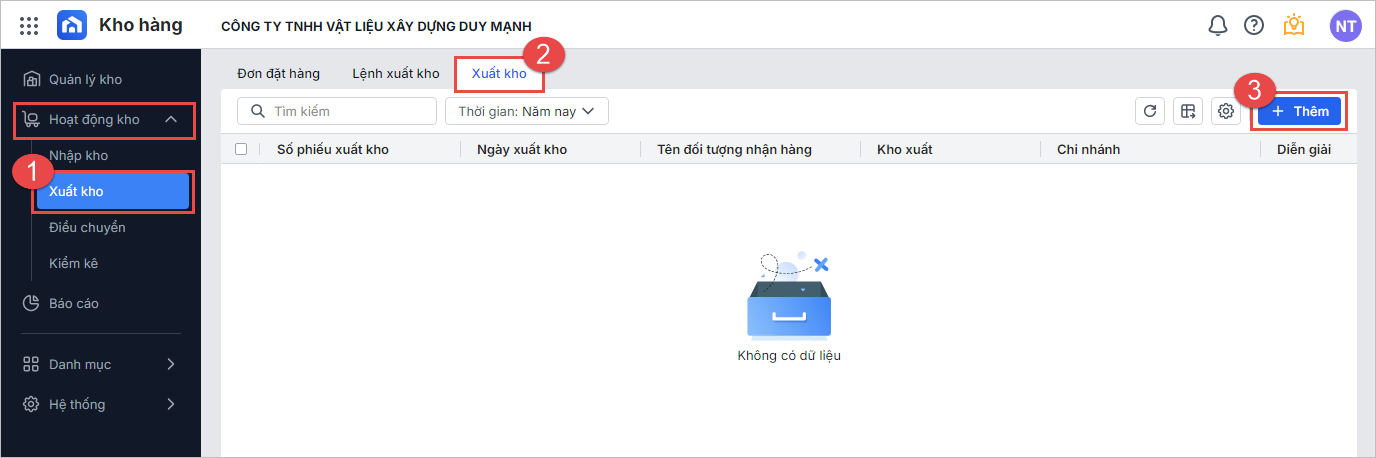Open Báo cáo in the sidebar
This screenshot has width=1376, height=458.
point(74,303)
